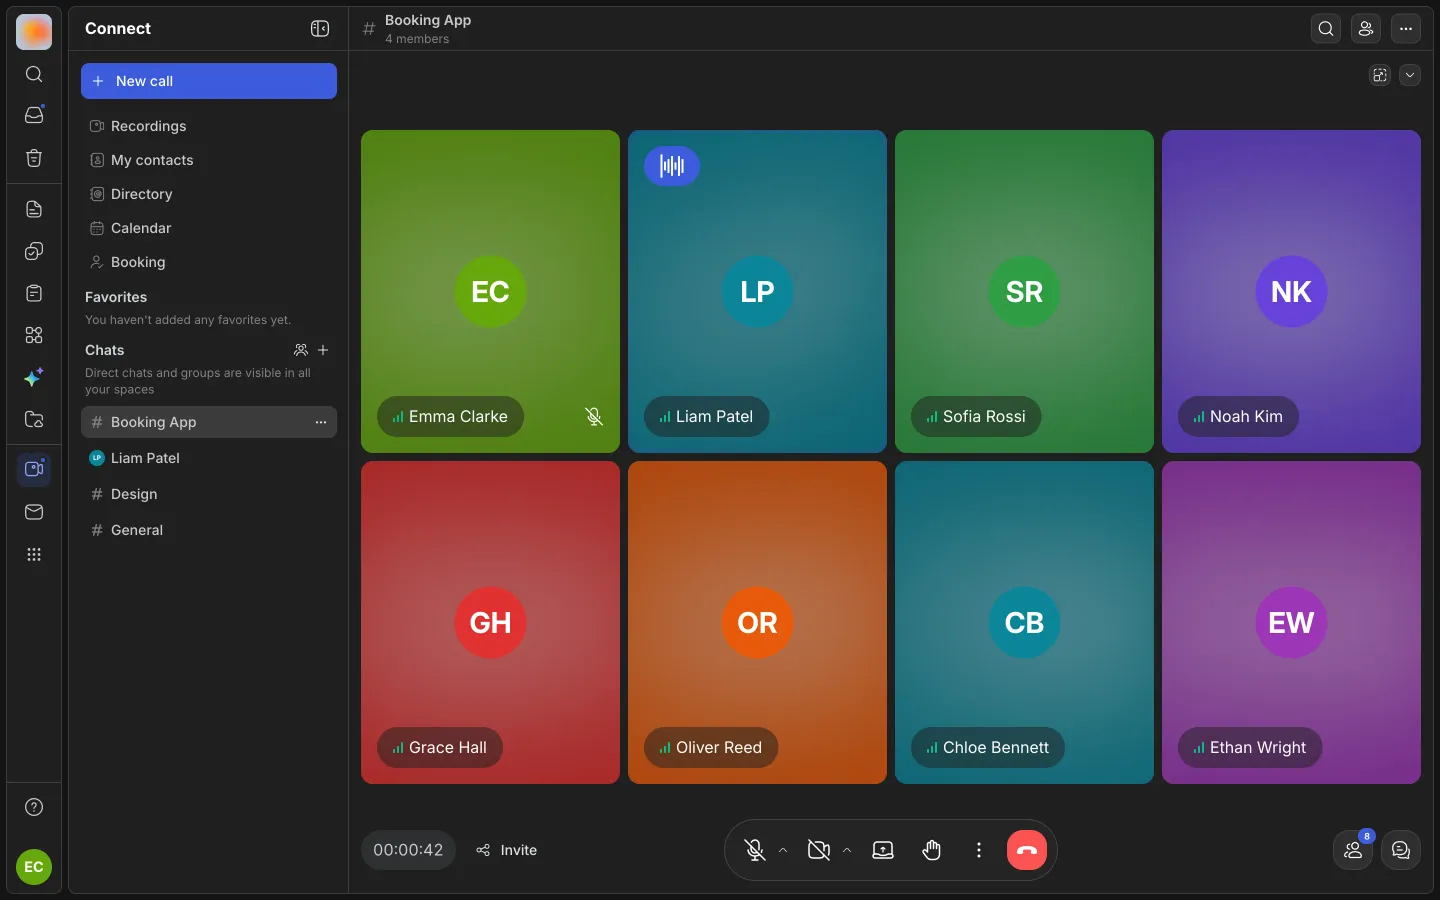
Task: Open the Booking item in the sidebar
Action: [209, 262]
